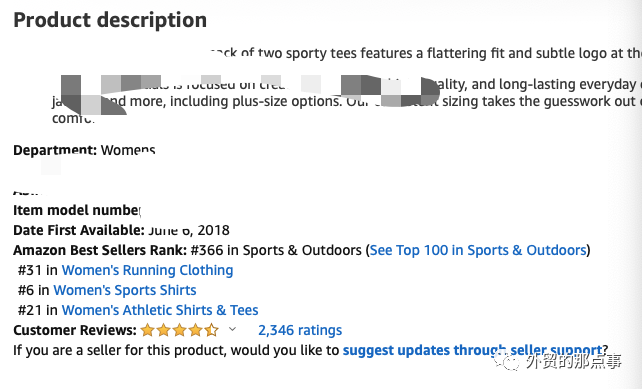Open the Women's Sports Shirts category link
Viewport: 642px width, 389px height.
125,290
